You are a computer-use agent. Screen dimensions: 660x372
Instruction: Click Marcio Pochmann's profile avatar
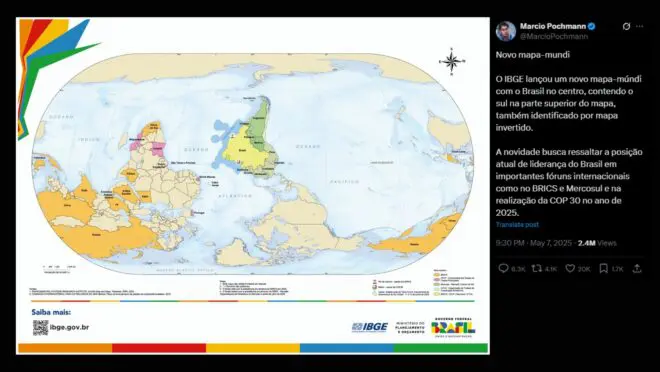tap(506, 31)
